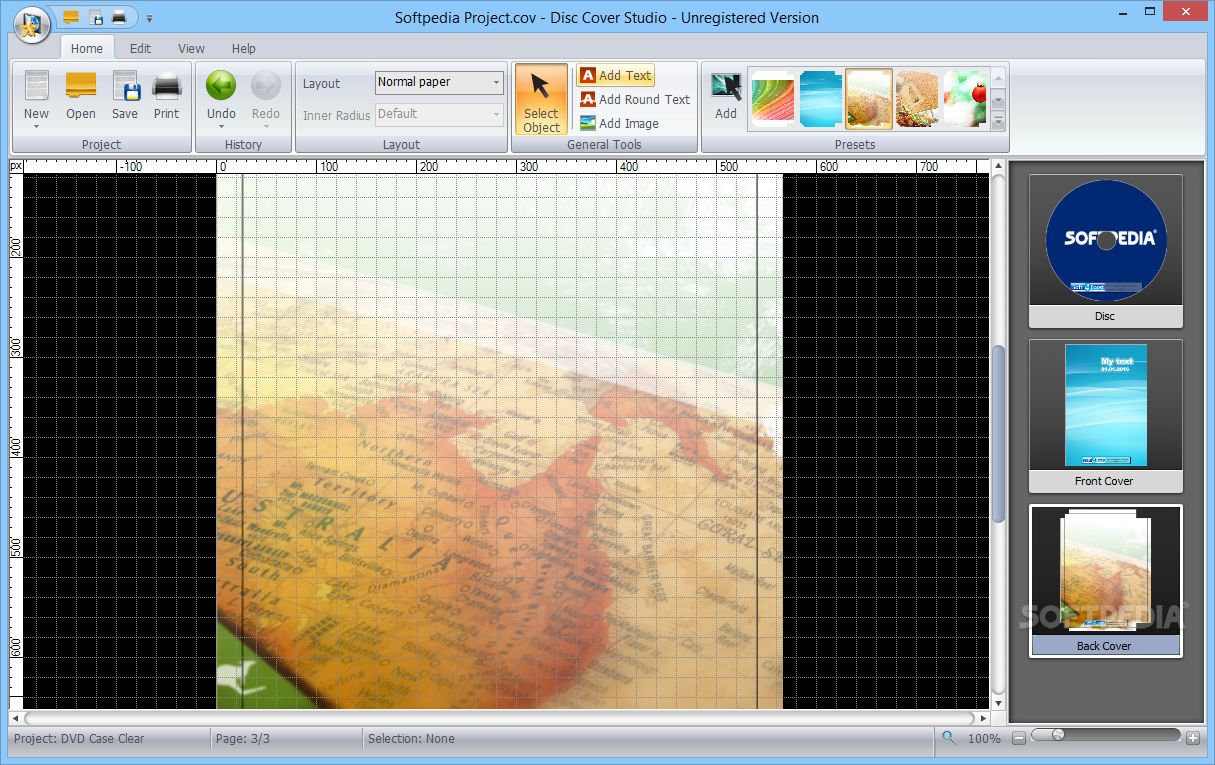Click the Page: 3/3 status text
The height and width of the screenshot is (765, 1215).
[x=243, y=739]
